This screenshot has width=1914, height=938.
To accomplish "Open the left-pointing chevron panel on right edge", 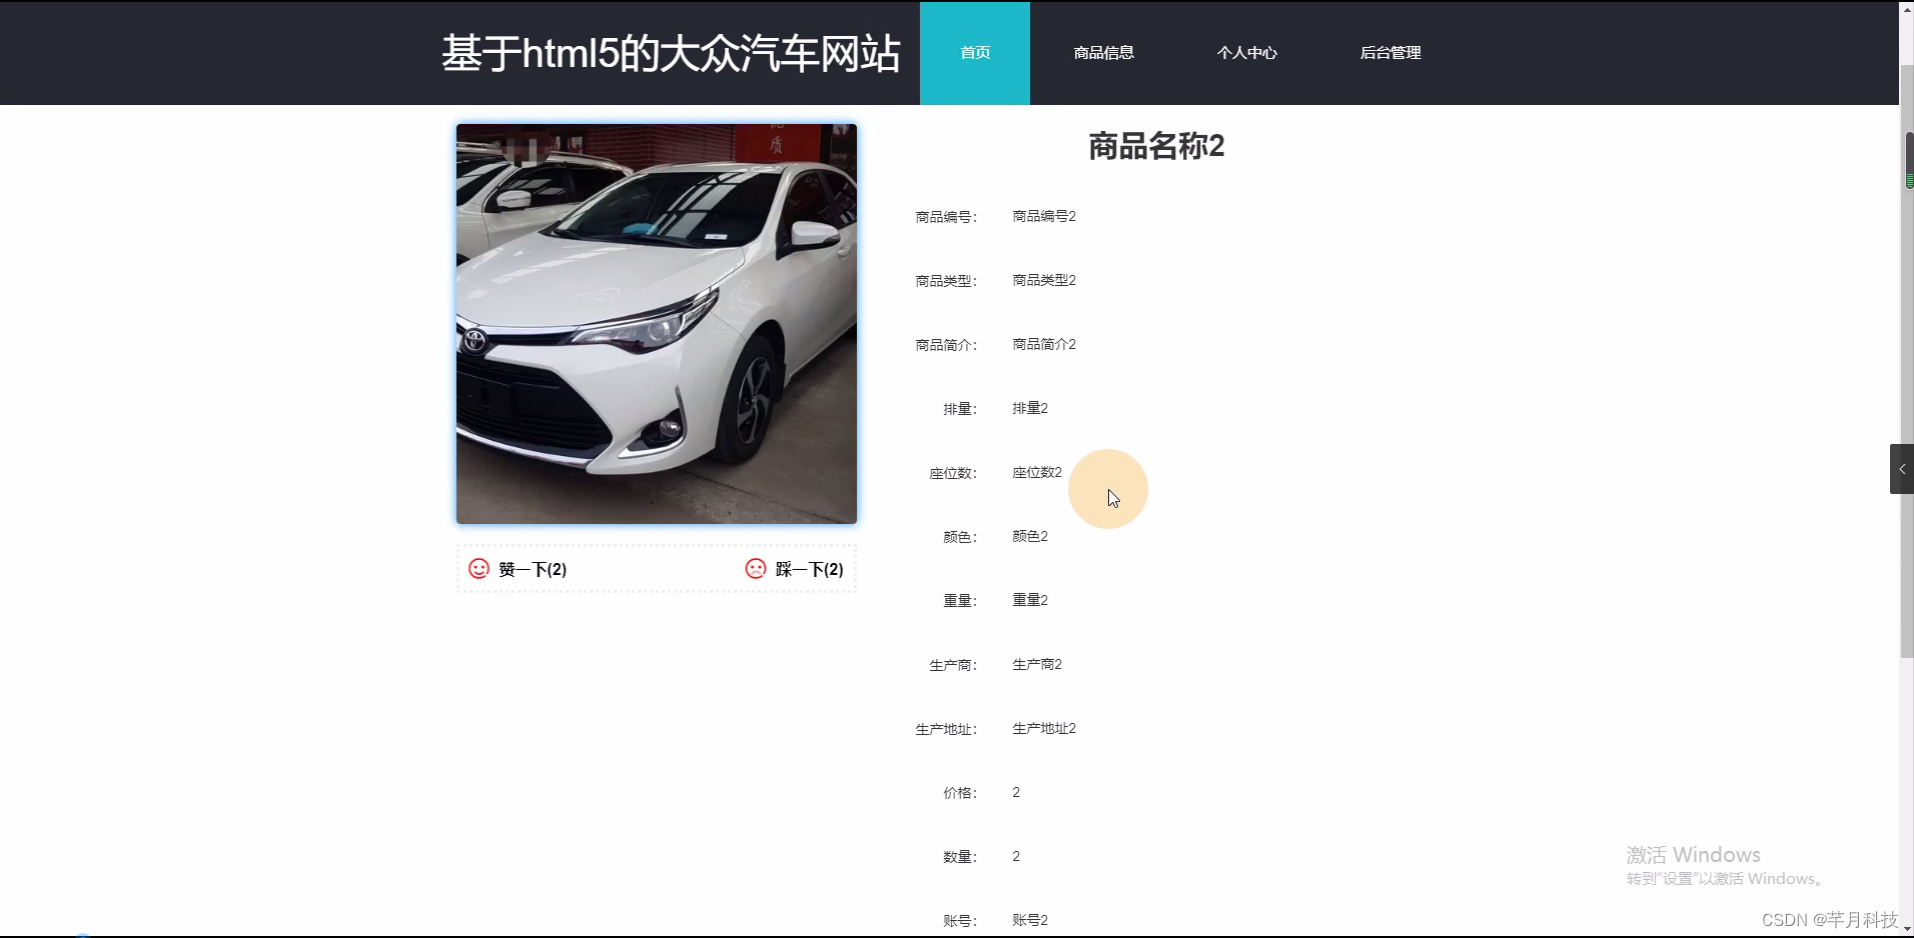I will (1900, 468).
